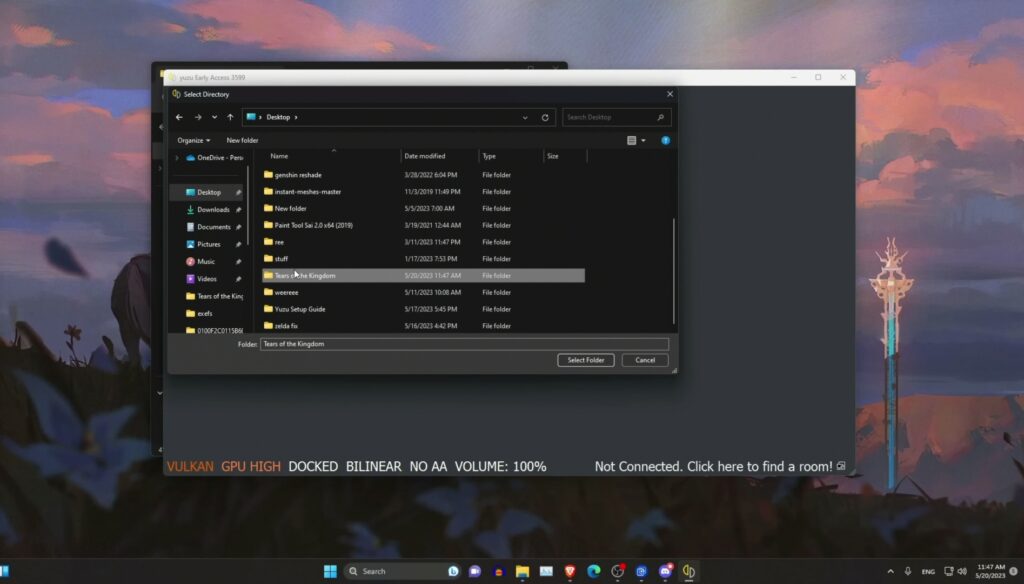Viewport: 1024px width, 584px height.
Task: Toggle GPU HIGH accuracy in yuzu
Action: pyautogui.click(x=251, y=466)
